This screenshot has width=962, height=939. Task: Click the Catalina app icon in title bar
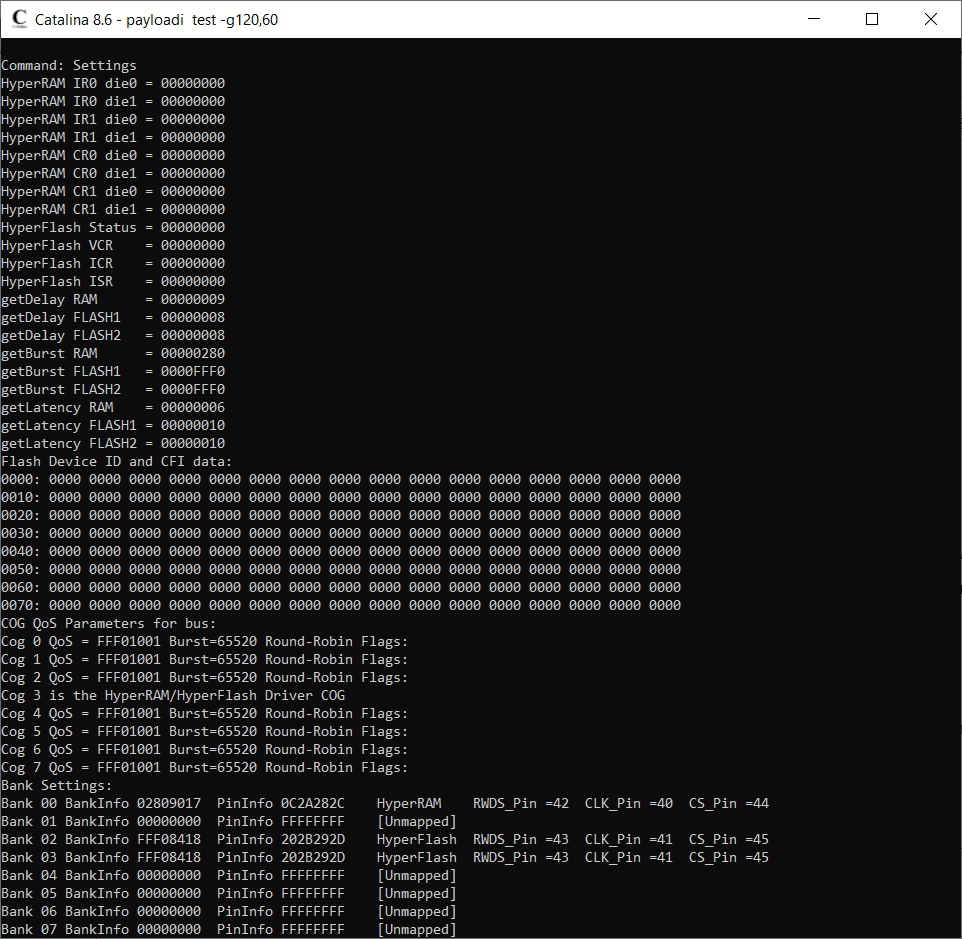pos(20,19)
